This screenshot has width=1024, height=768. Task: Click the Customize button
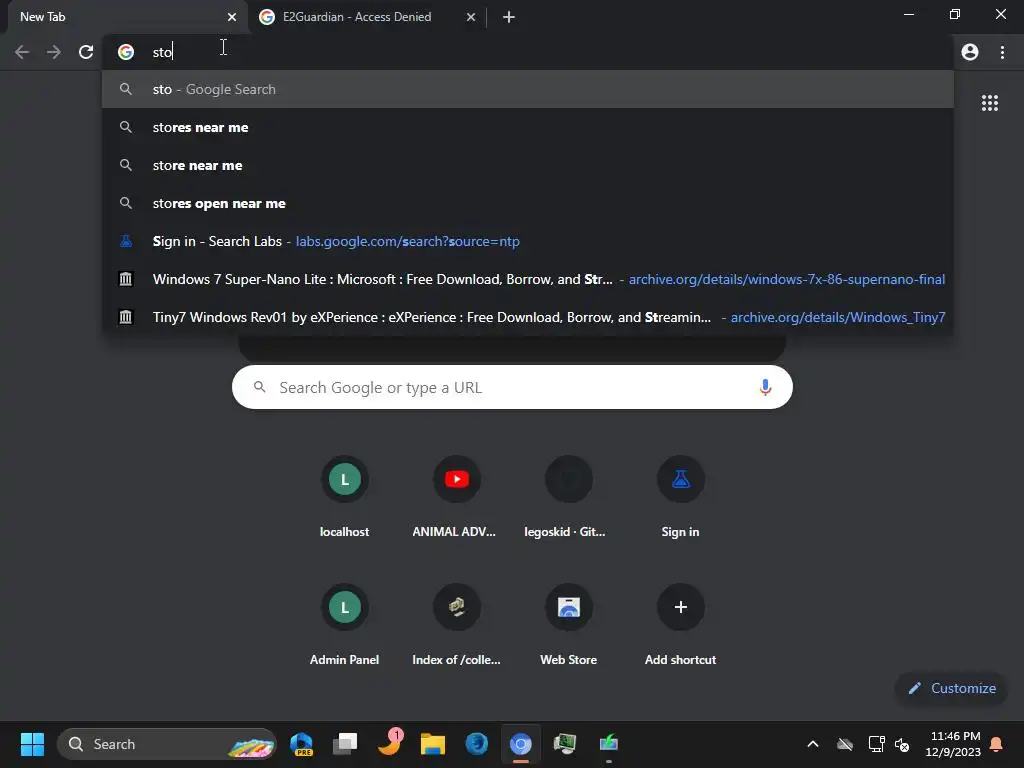pos(952,688)
